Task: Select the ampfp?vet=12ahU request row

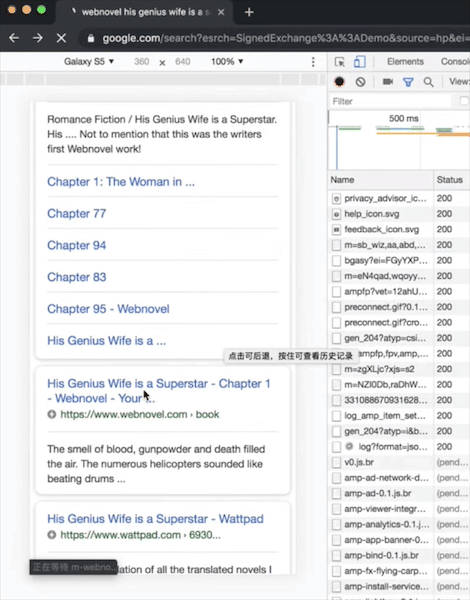Action: [x=399, y=292]
